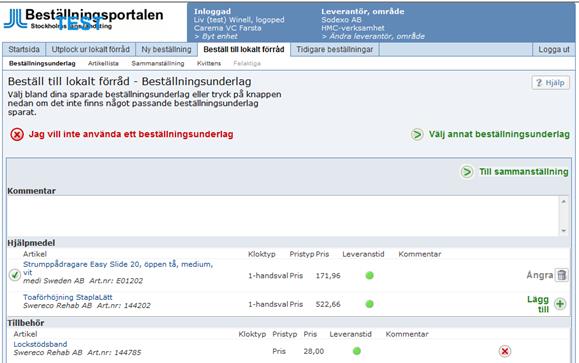Click Kommentar scrollbar down arrow

pyautogui.click(x=563, y=230)
